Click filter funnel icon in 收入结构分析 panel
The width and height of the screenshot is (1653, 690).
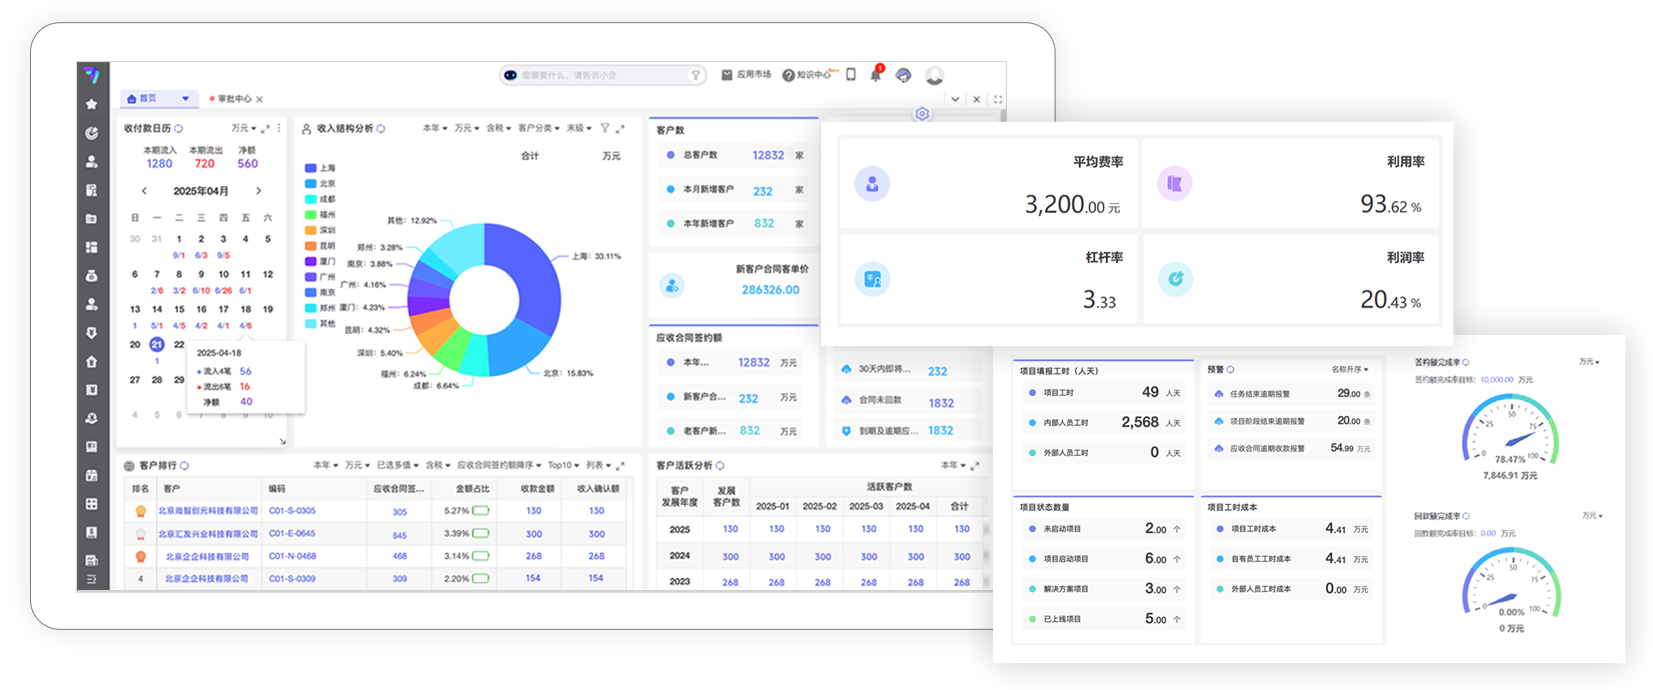click(604, 128)
